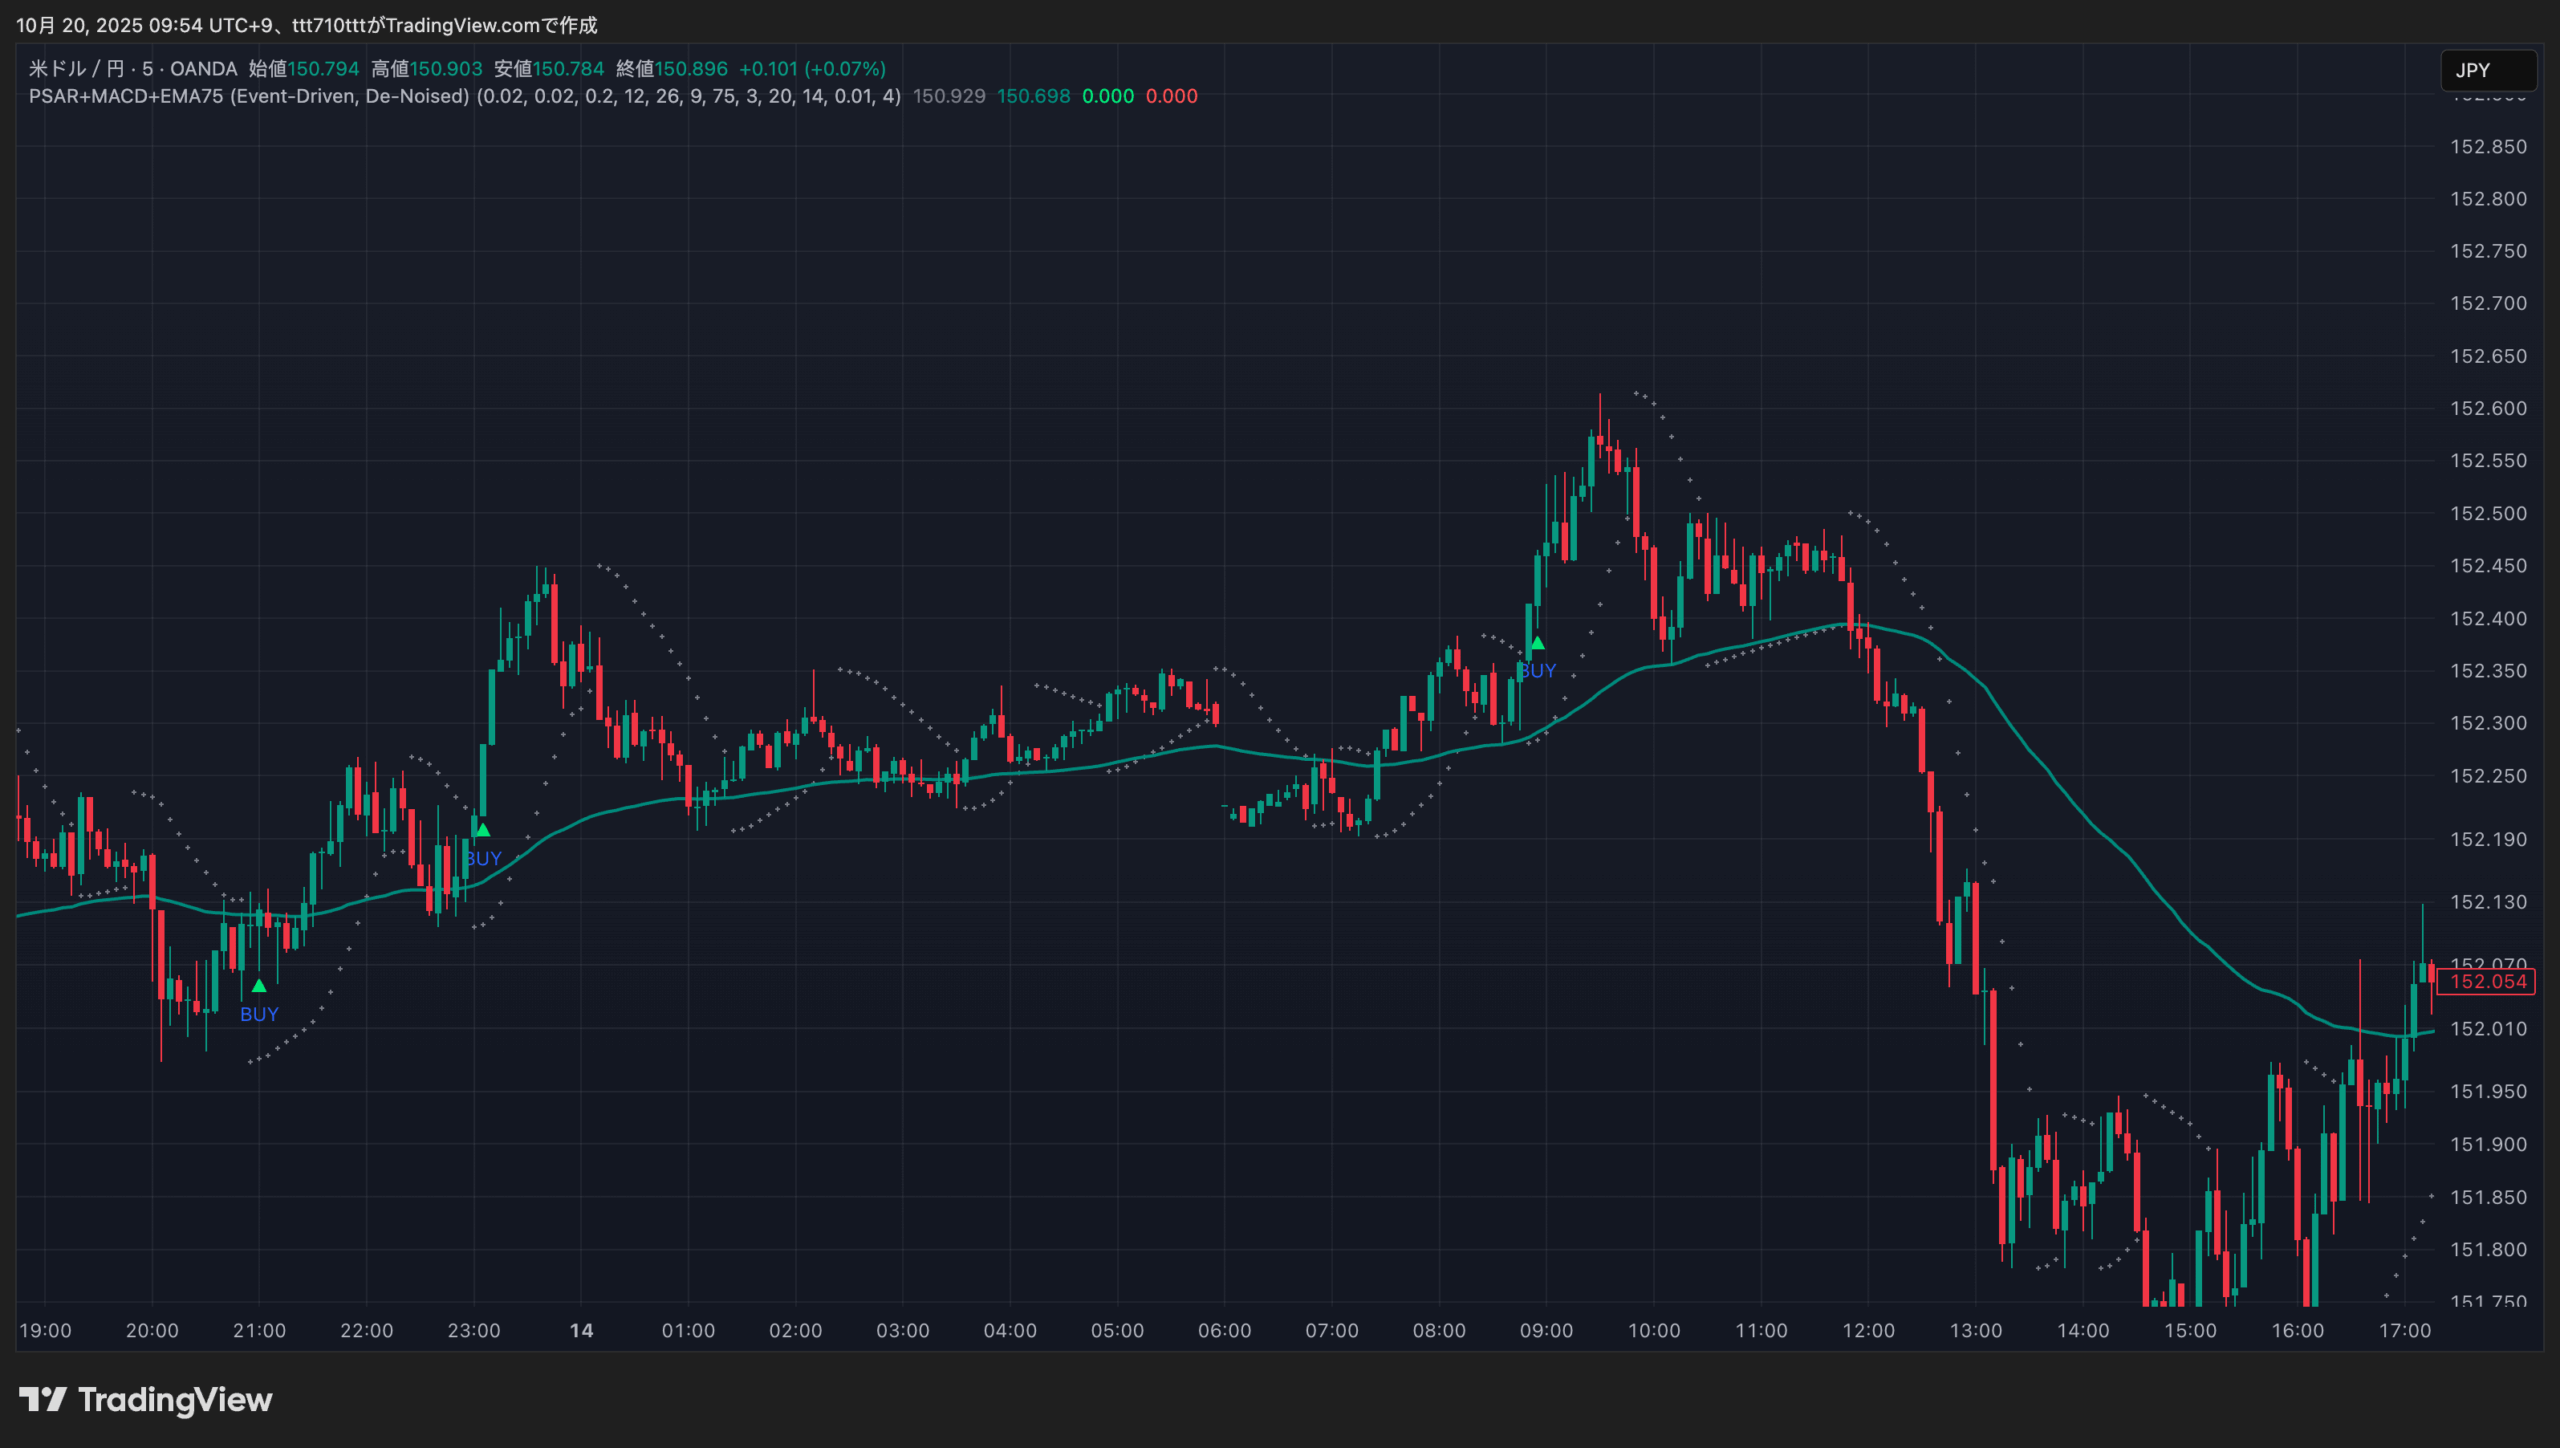Click the green 0.000 indicator value
This screenshot has height=1448, width=2560.
pos(1108,96)
